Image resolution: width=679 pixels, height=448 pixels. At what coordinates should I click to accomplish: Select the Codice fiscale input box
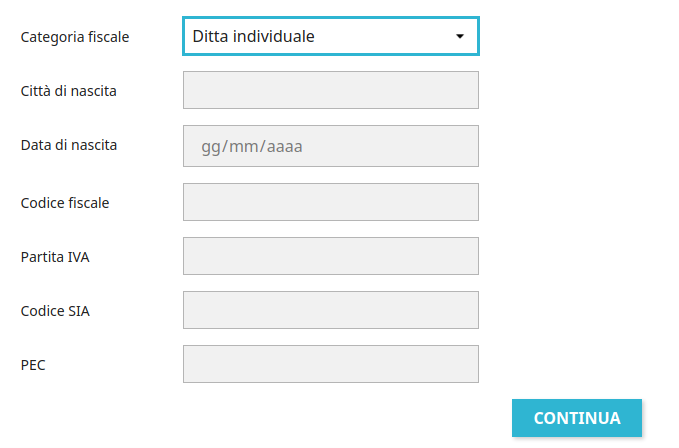[x=330, y=202]
